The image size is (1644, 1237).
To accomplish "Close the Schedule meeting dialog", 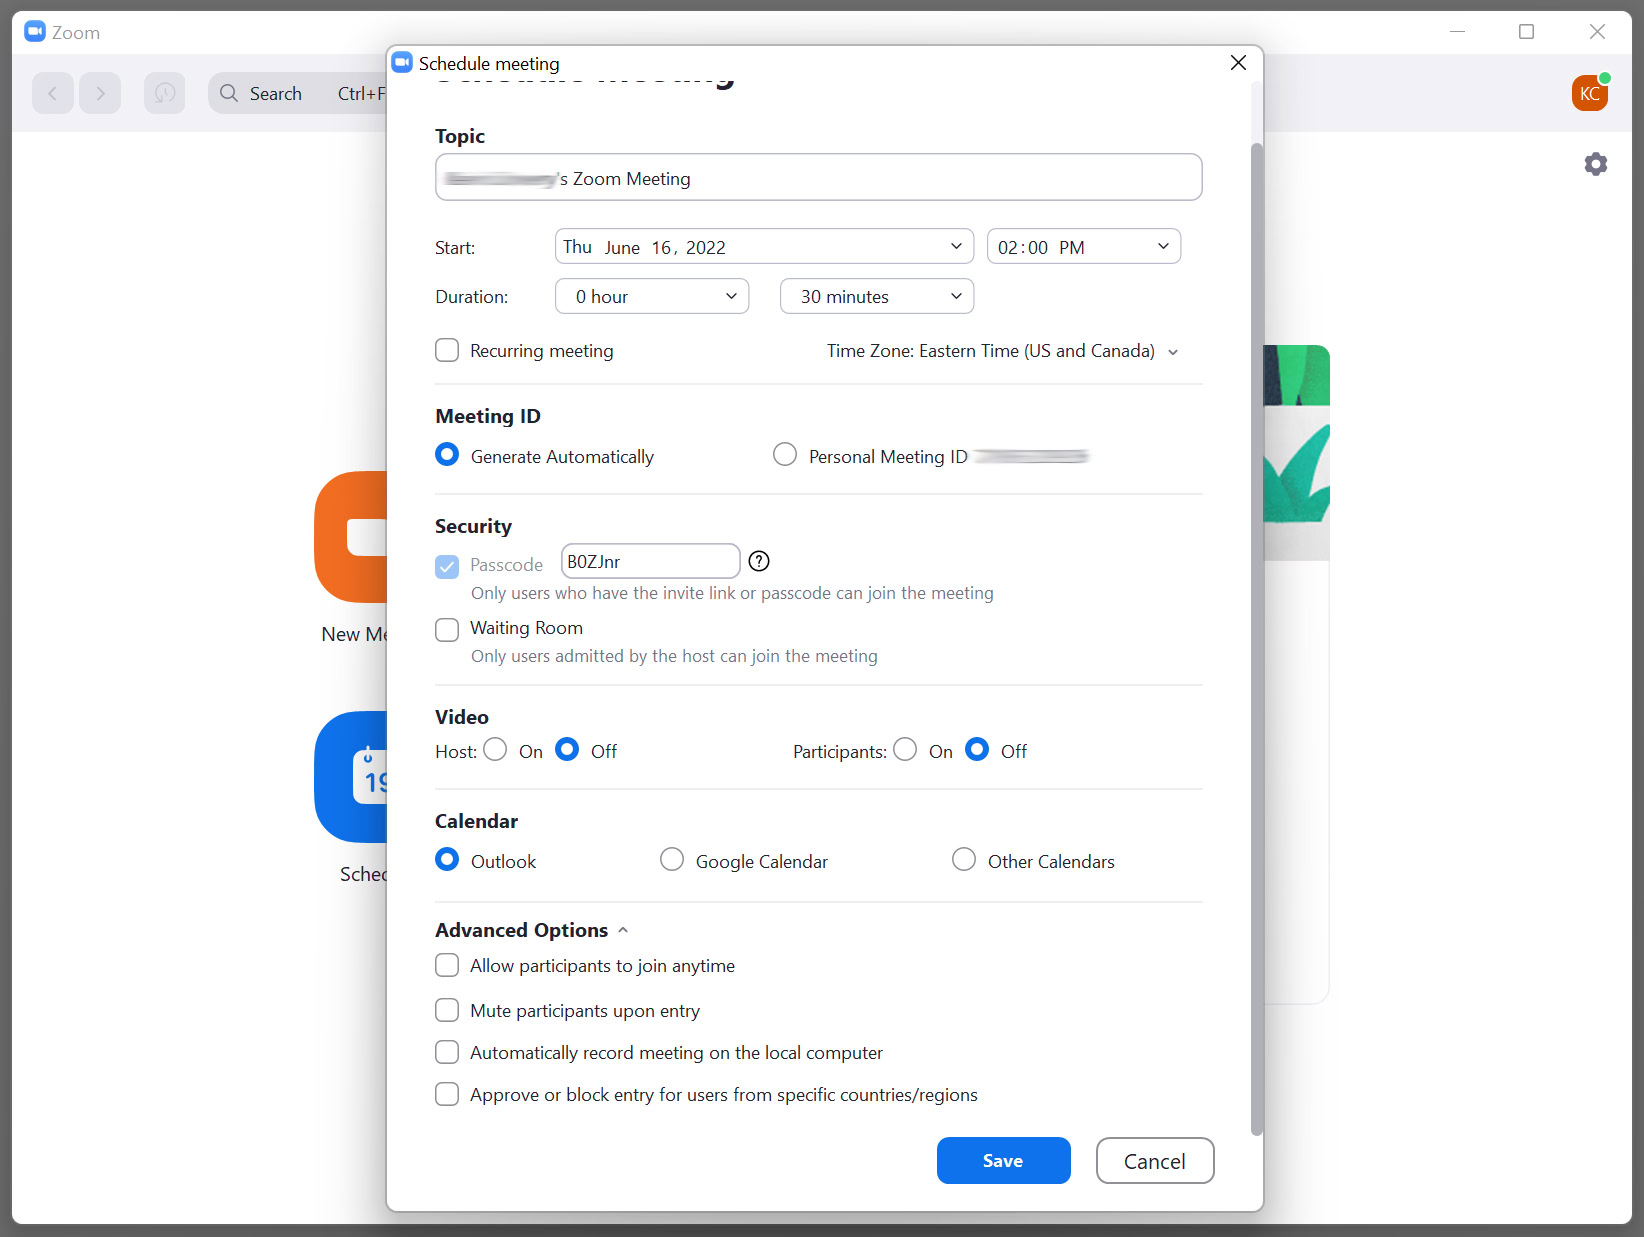I will click(x=1238, y=62).
